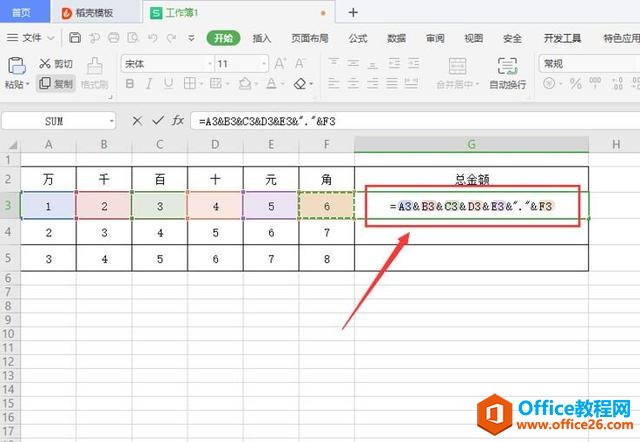Align text to top of cell
The height and width of the screenshot is (442, 640).
[x=334, y=63]
